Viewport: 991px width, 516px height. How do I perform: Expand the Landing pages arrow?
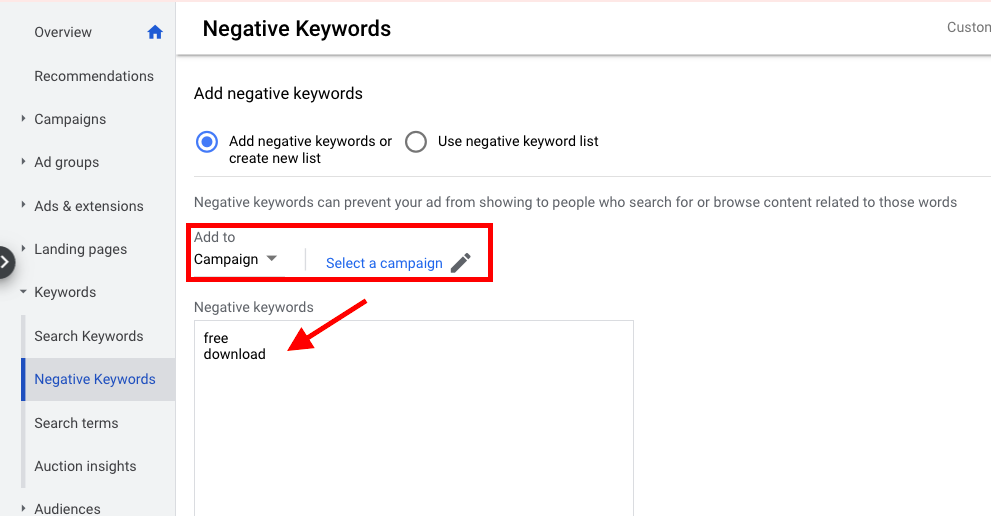(x=23, y=249)
